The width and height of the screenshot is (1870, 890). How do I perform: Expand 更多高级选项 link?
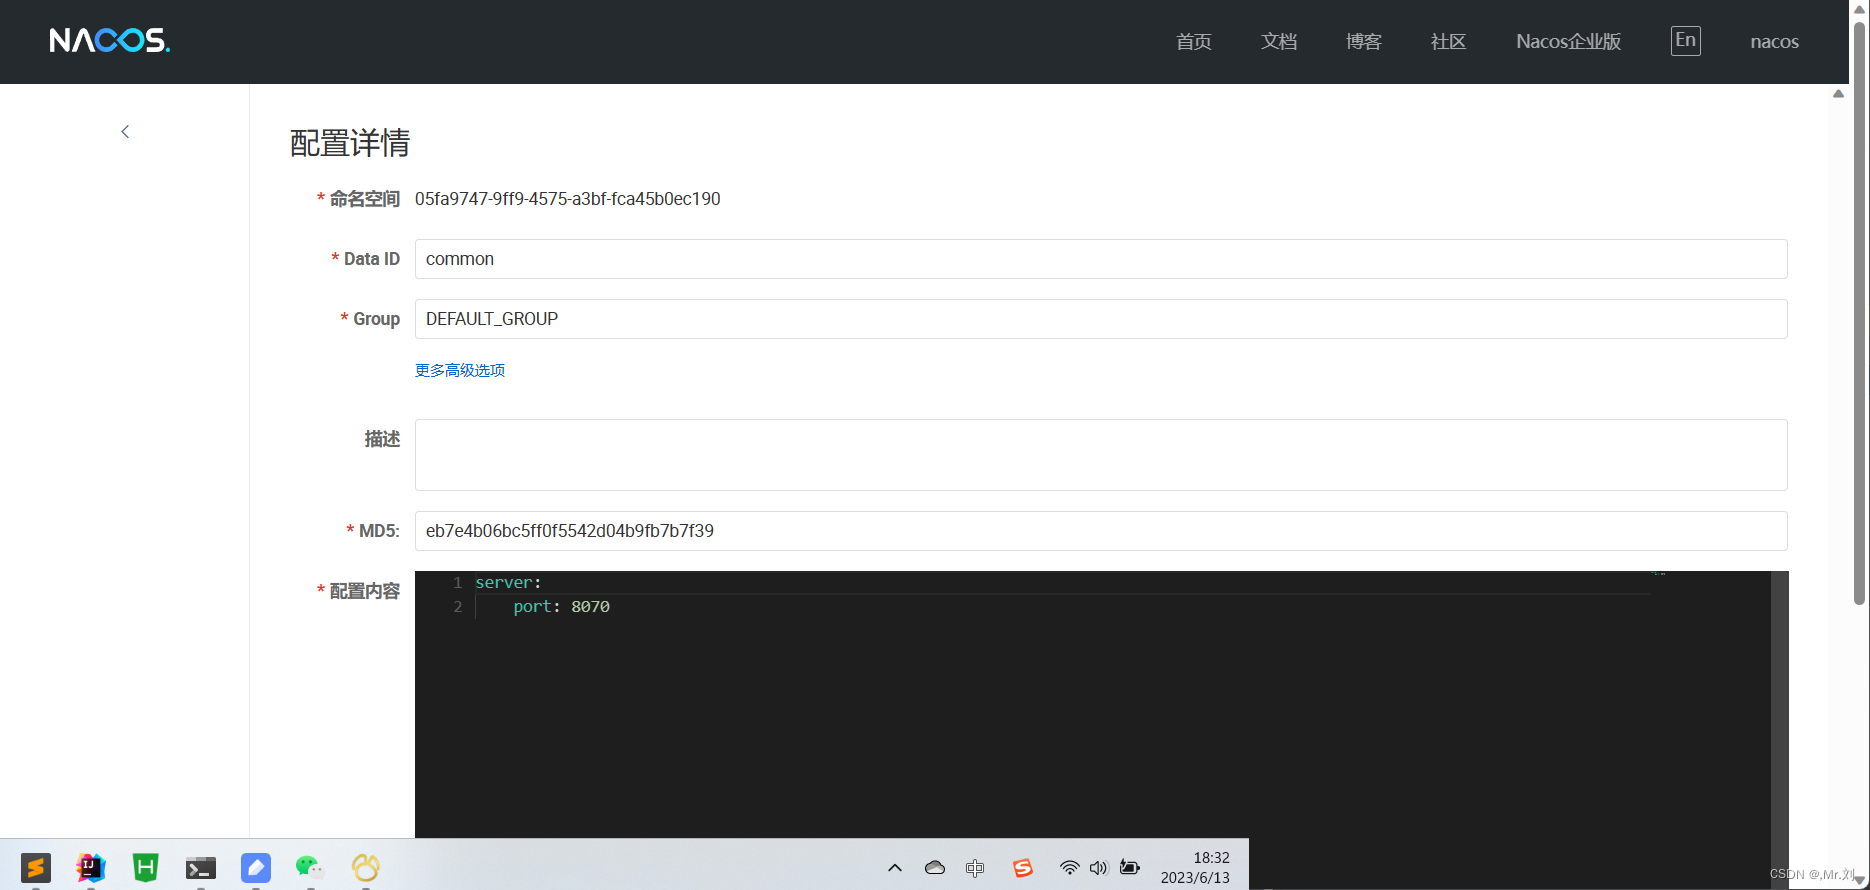point(460,370)
